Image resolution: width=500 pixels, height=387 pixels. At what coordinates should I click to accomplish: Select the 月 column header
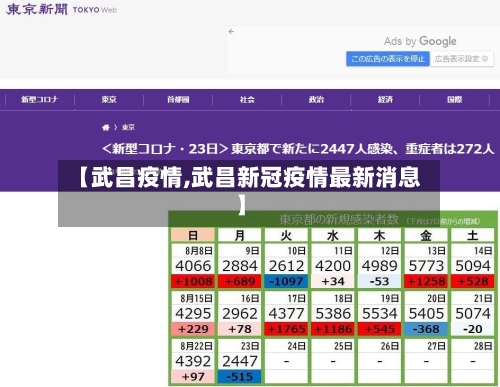coord(240,235)
